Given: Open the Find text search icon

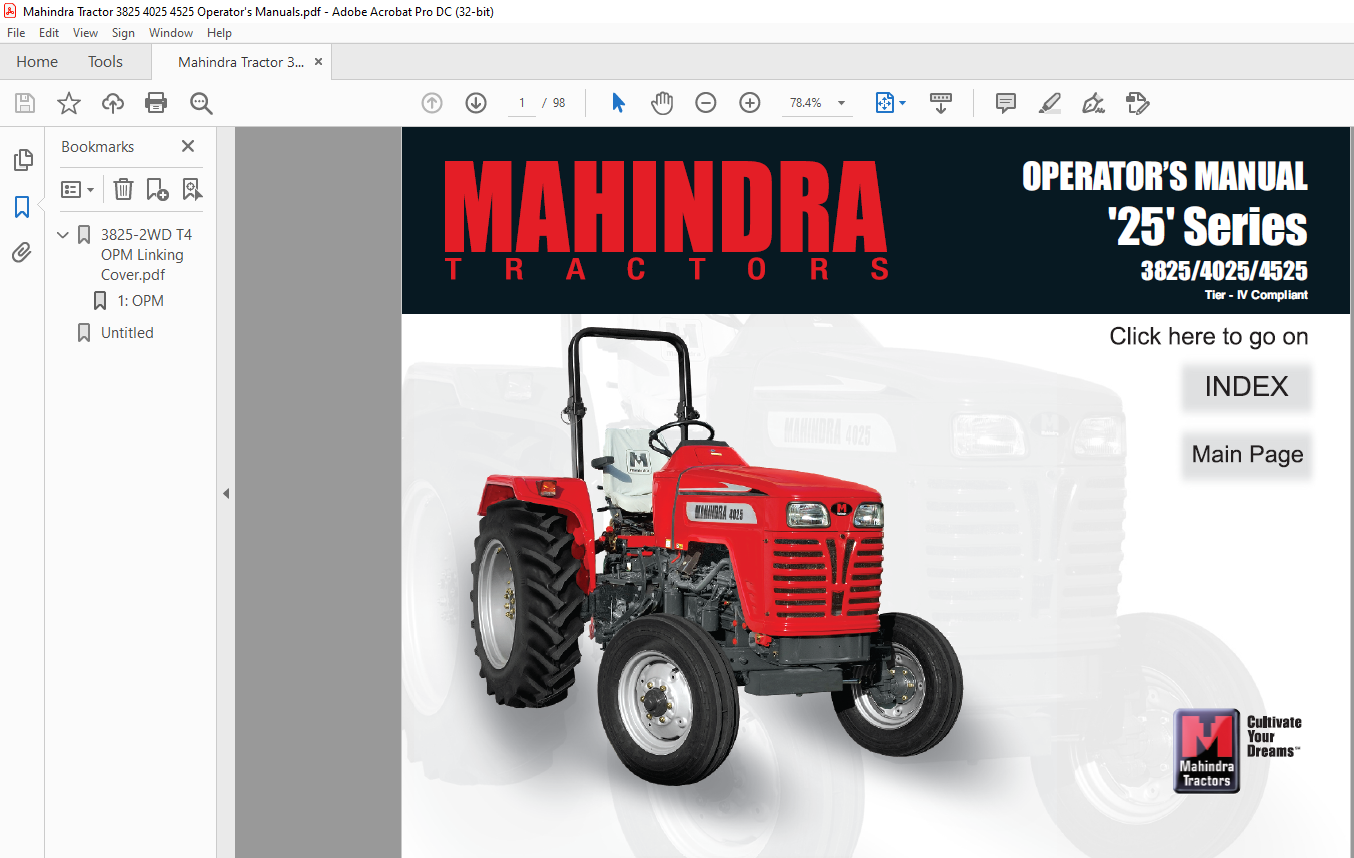Looking at the screenshot, I should point(201,103).
